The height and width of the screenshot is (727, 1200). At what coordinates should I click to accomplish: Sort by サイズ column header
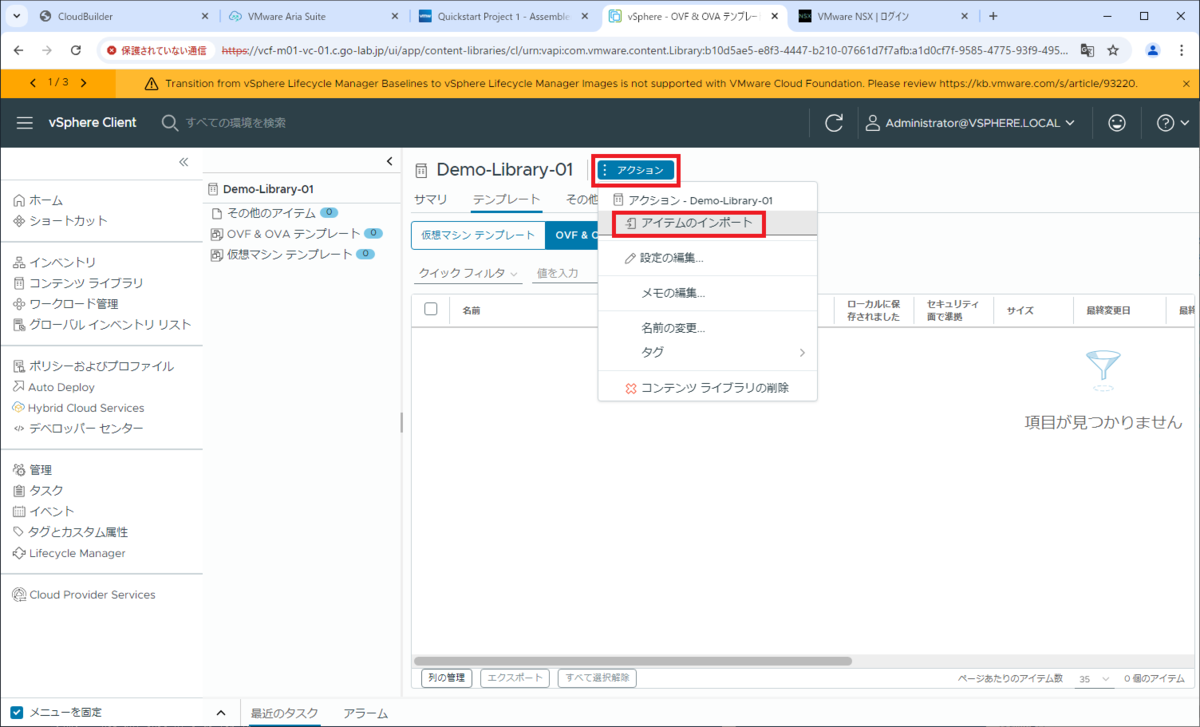tap(1020, 311)
